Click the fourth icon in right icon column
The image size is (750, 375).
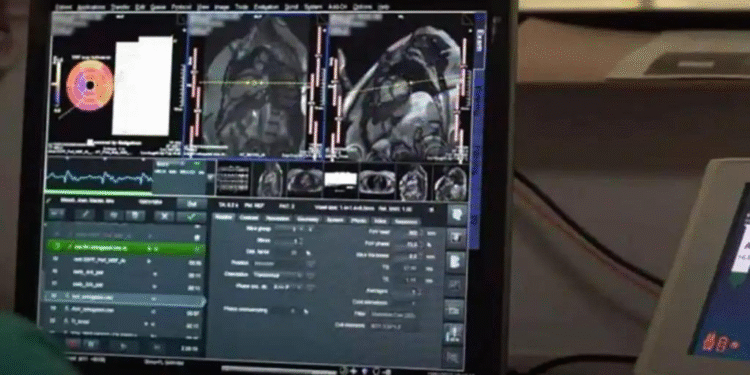coord(454,285)
